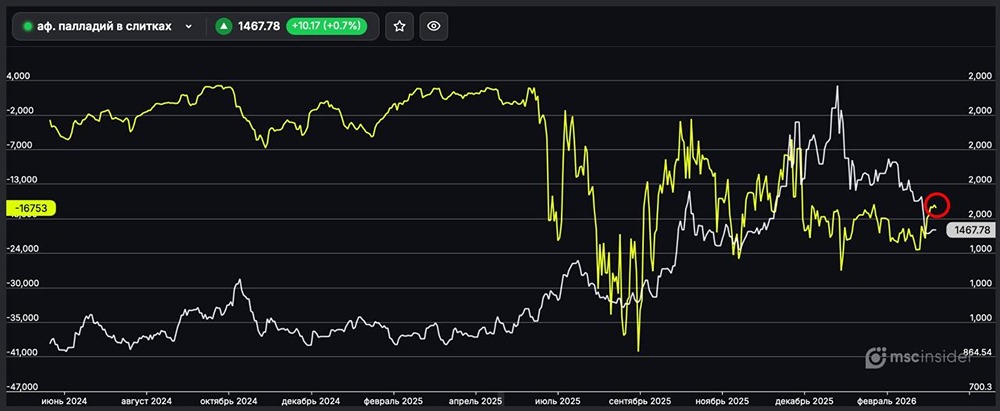Click the -7,000 left axis label
Image resolution: width=1000 pixels, height=411 pixels.
click(x=19, y=146)
